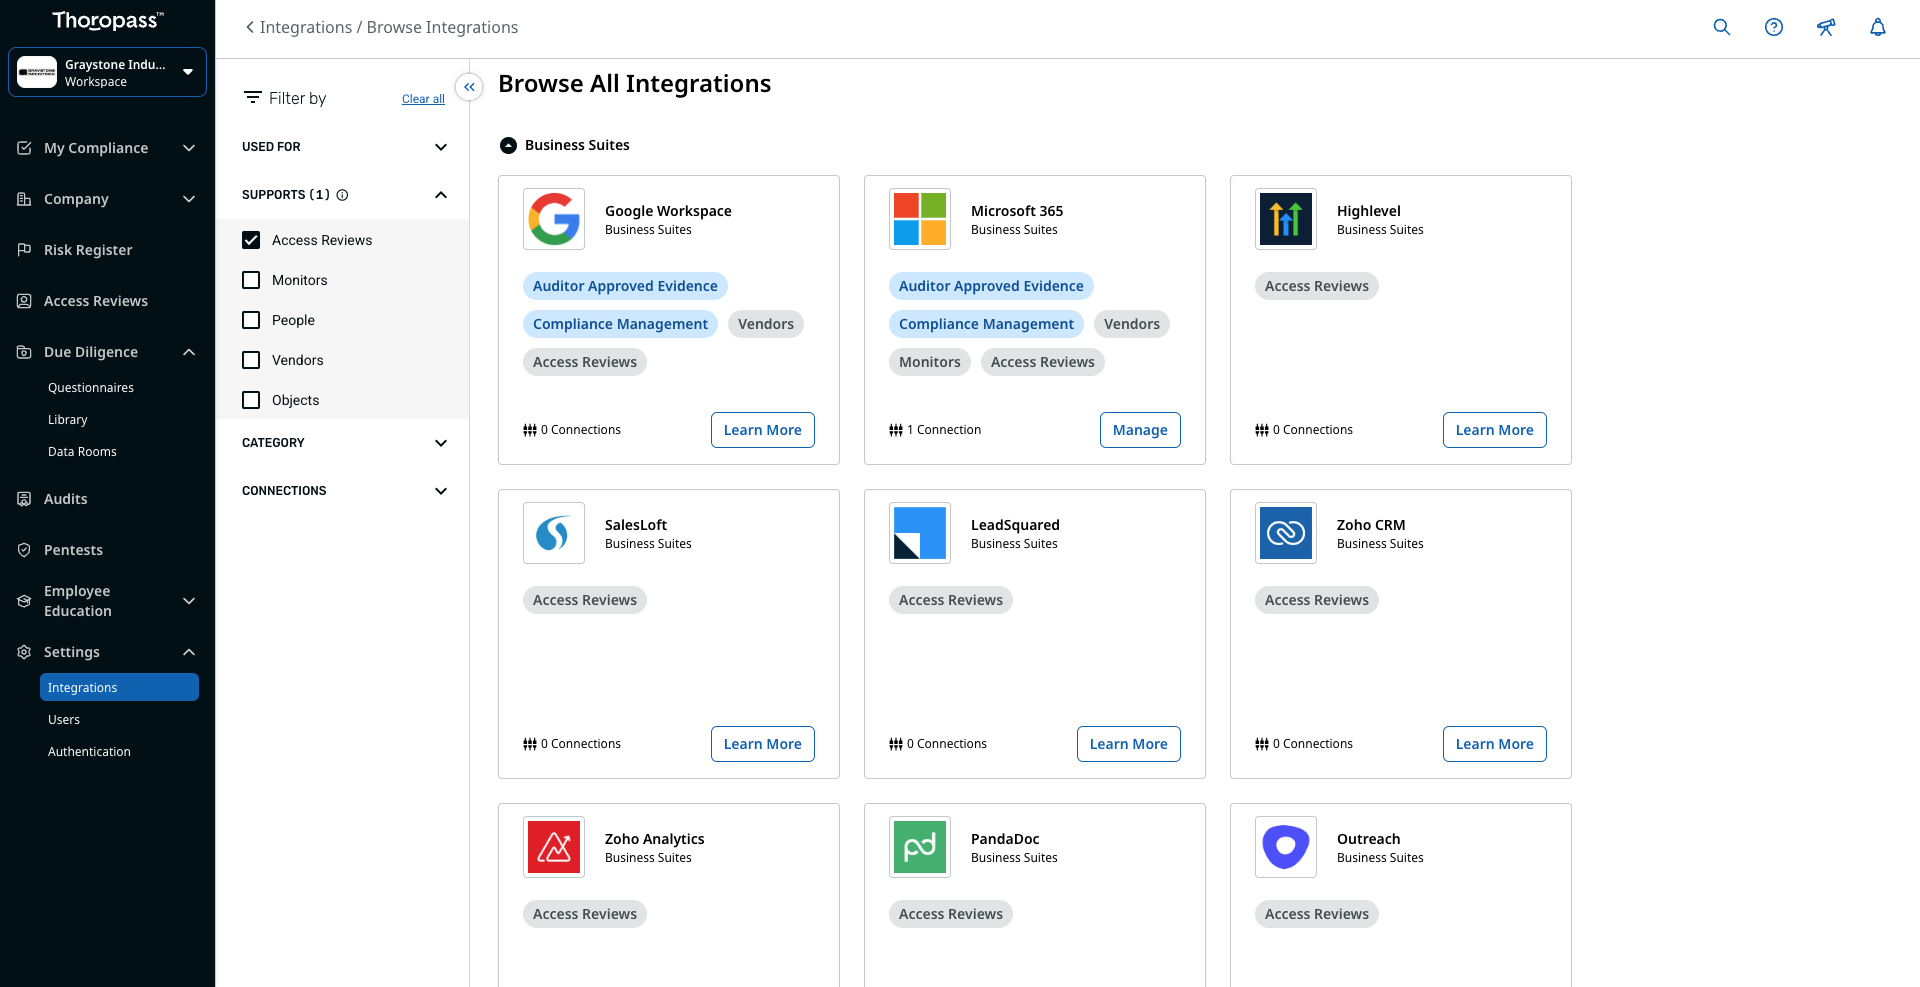The width and height of the screenshot is (1920, 987).
Task: Check the Monitors filter
Action: coord(251,280)
